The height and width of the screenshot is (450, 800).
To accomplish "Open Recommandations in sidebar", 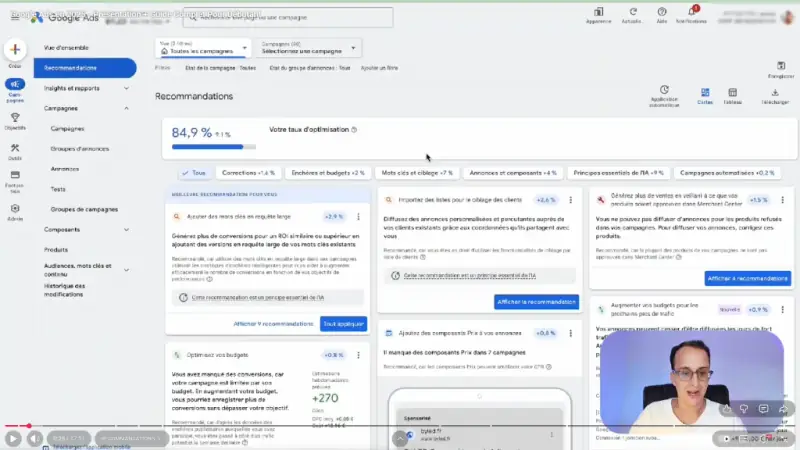I will (85, 68).
